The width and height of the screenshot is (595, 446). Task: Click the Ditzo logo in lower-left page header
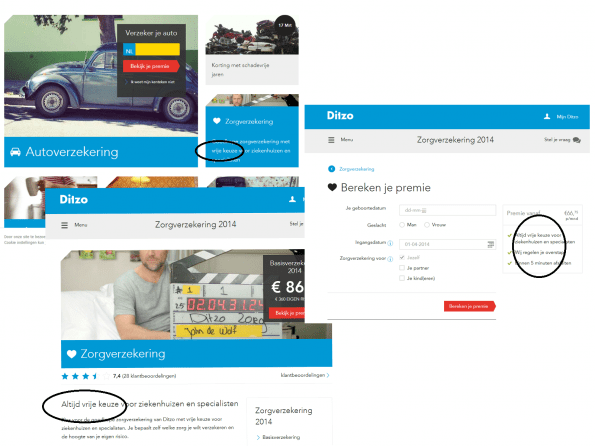pos(74,199)
